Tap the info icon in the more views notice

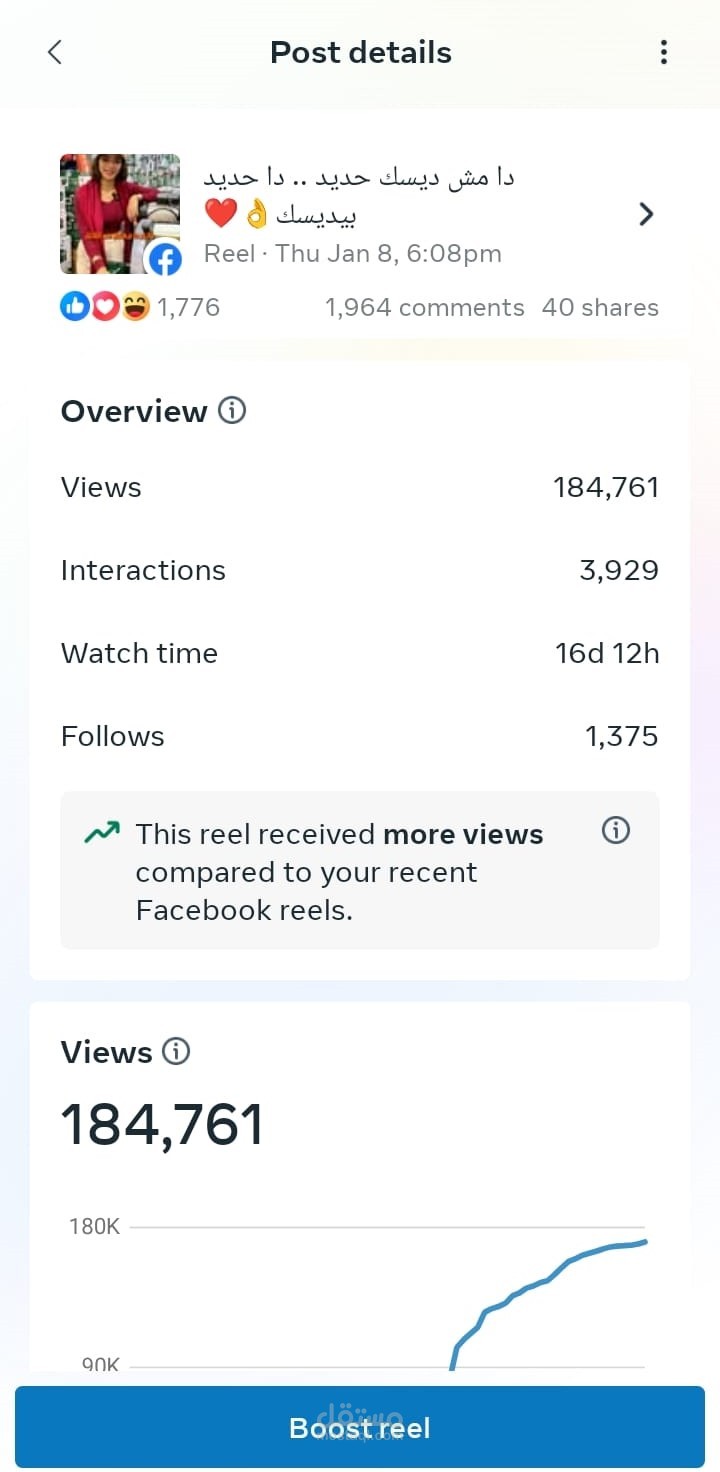(x=616, y=830)
